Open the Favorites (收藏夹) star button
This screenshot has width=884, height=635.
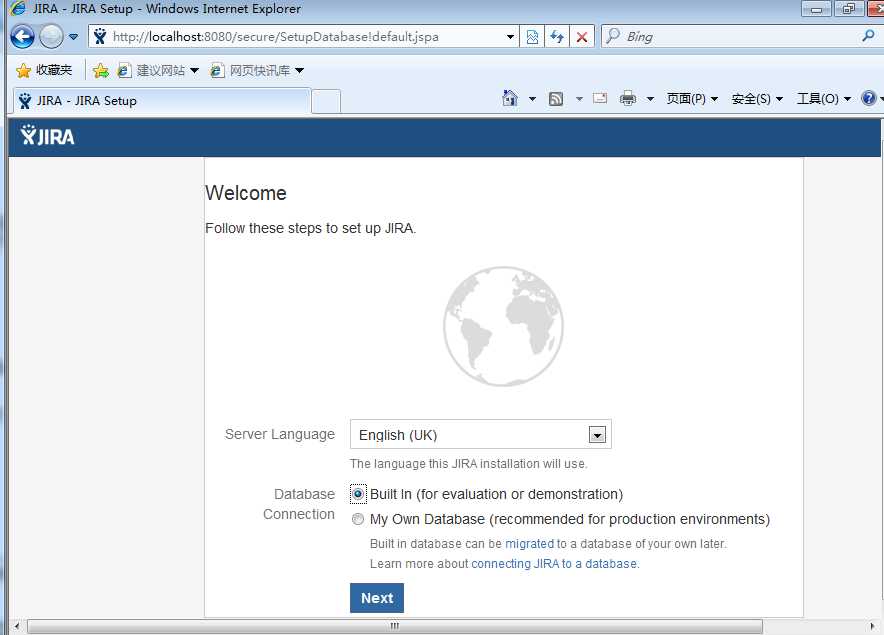[44, 70]
